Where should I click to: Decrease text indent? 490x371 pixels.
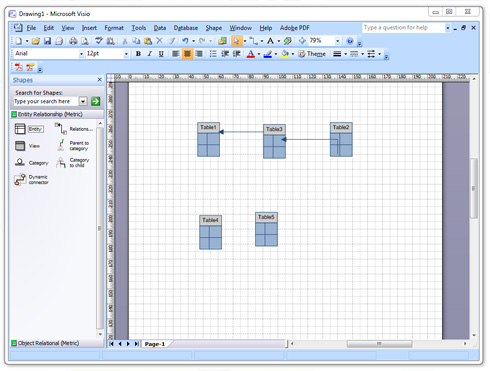click(225, 54)
